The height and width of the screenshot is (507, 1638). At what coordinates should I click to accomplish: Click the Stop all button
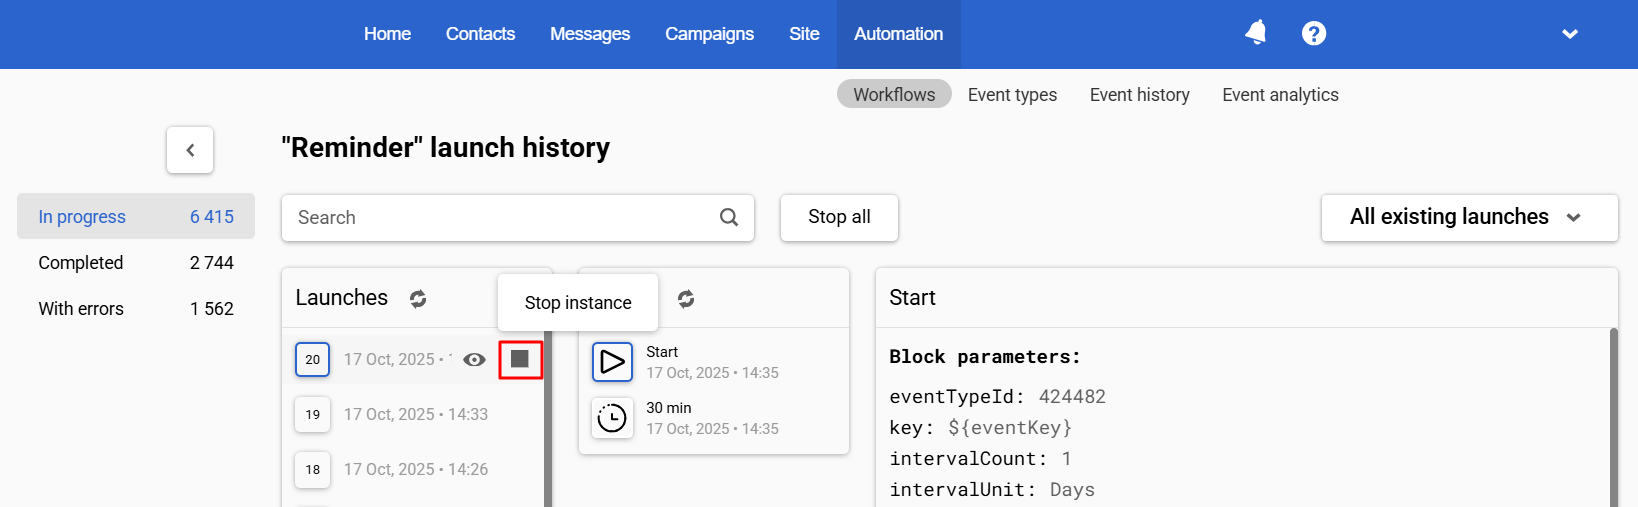click(x=839, y=217)
